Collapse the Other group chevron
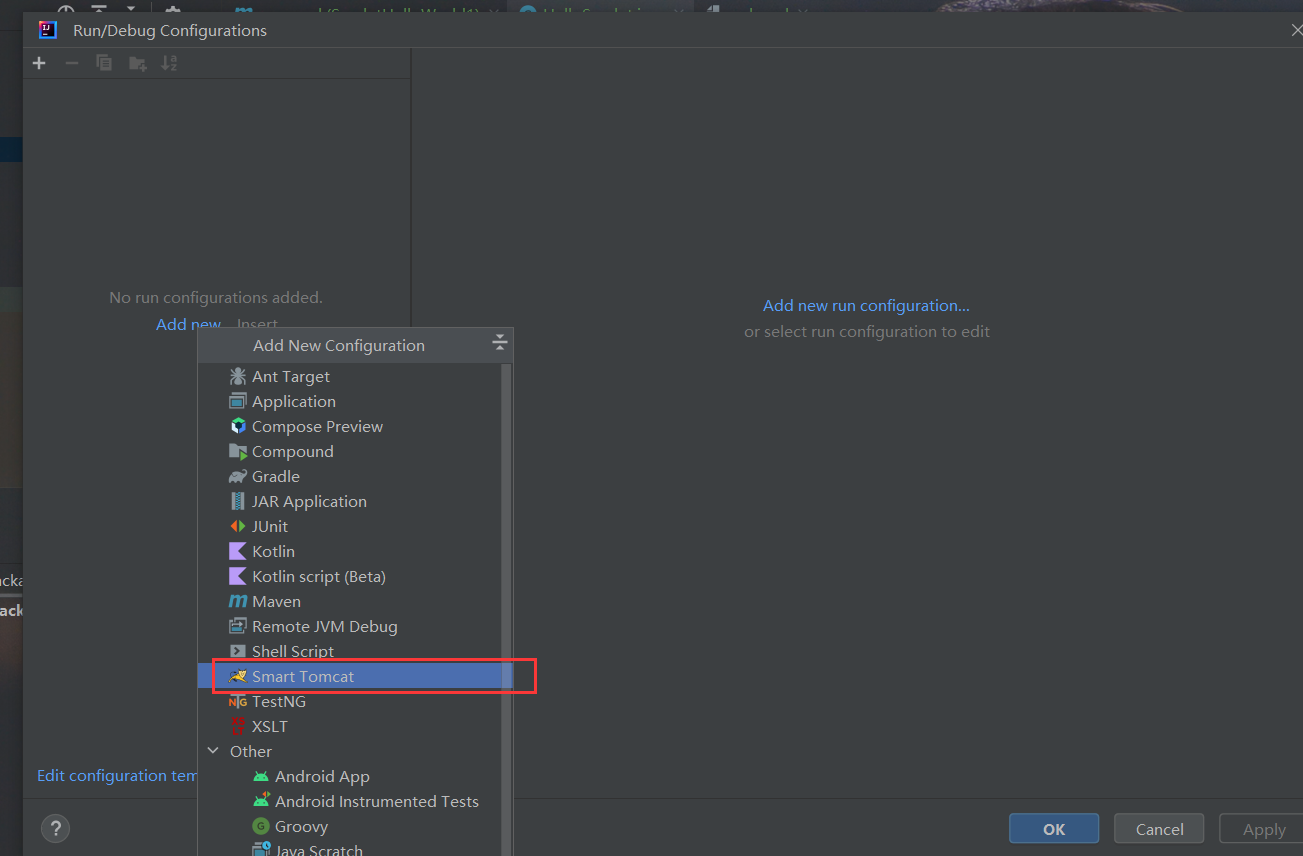 tap(213, 751)
